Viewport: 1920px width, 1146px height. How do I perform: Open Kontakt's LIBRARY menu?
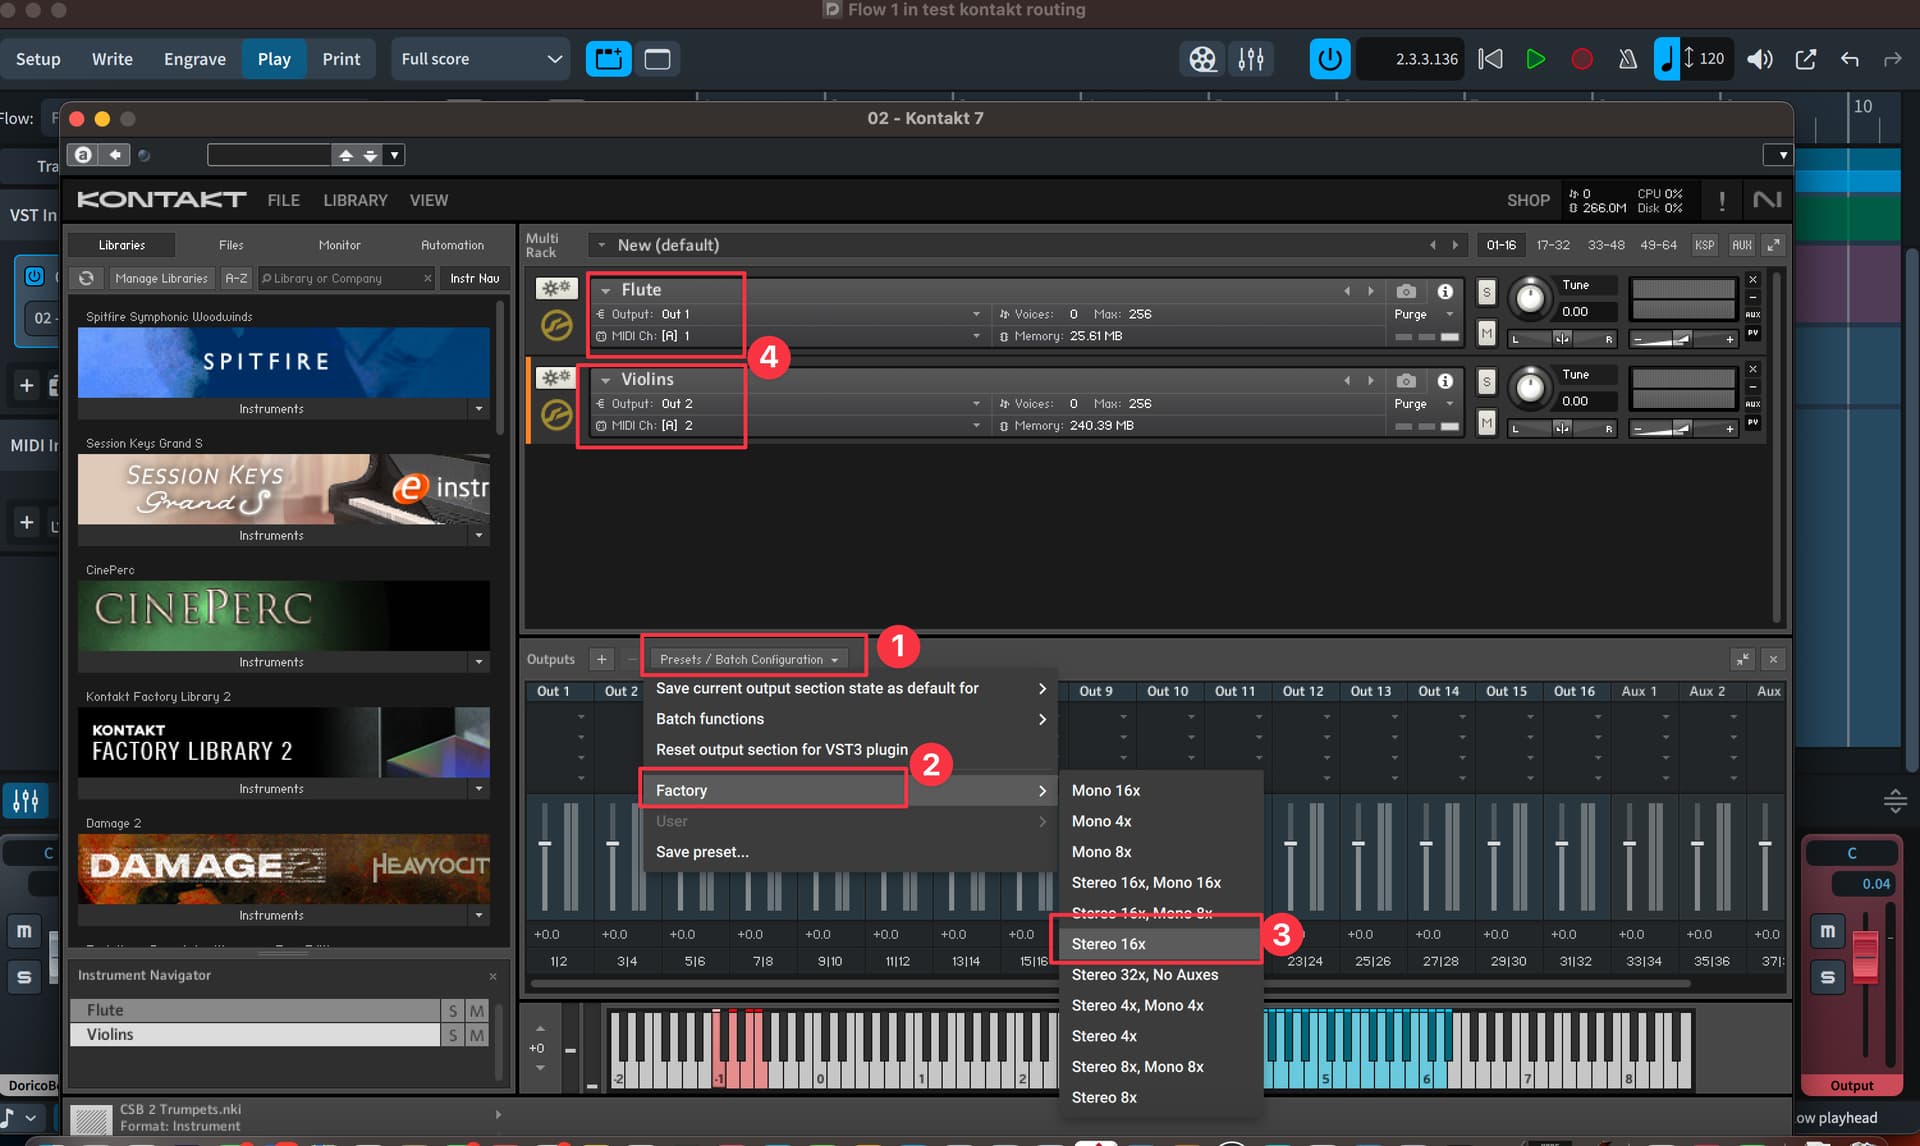(x=355, y=200)
